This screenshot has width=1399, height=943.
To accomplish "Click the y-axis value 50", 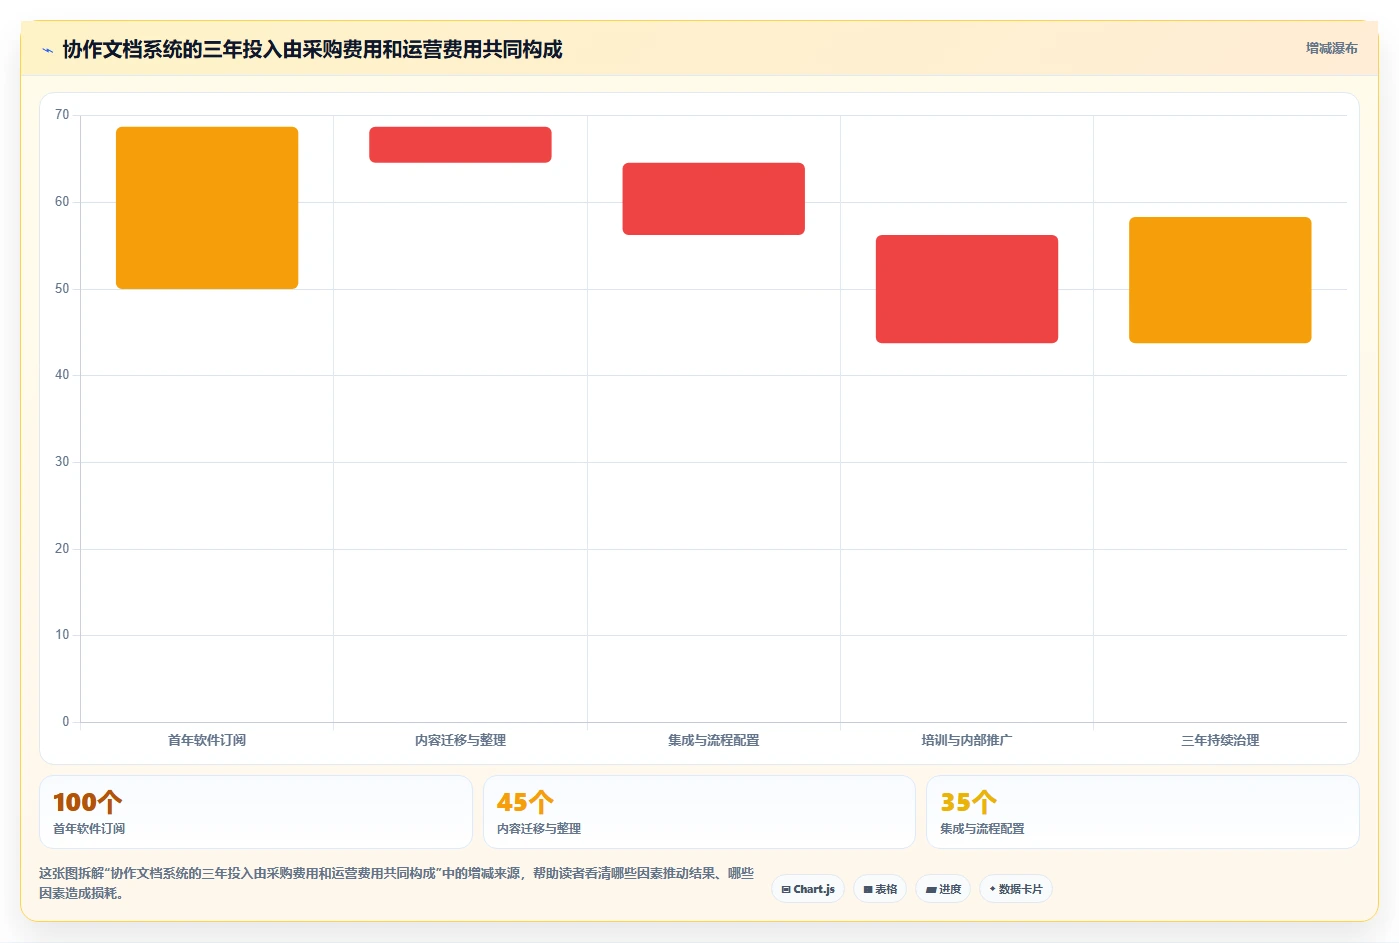I will 62,289.
